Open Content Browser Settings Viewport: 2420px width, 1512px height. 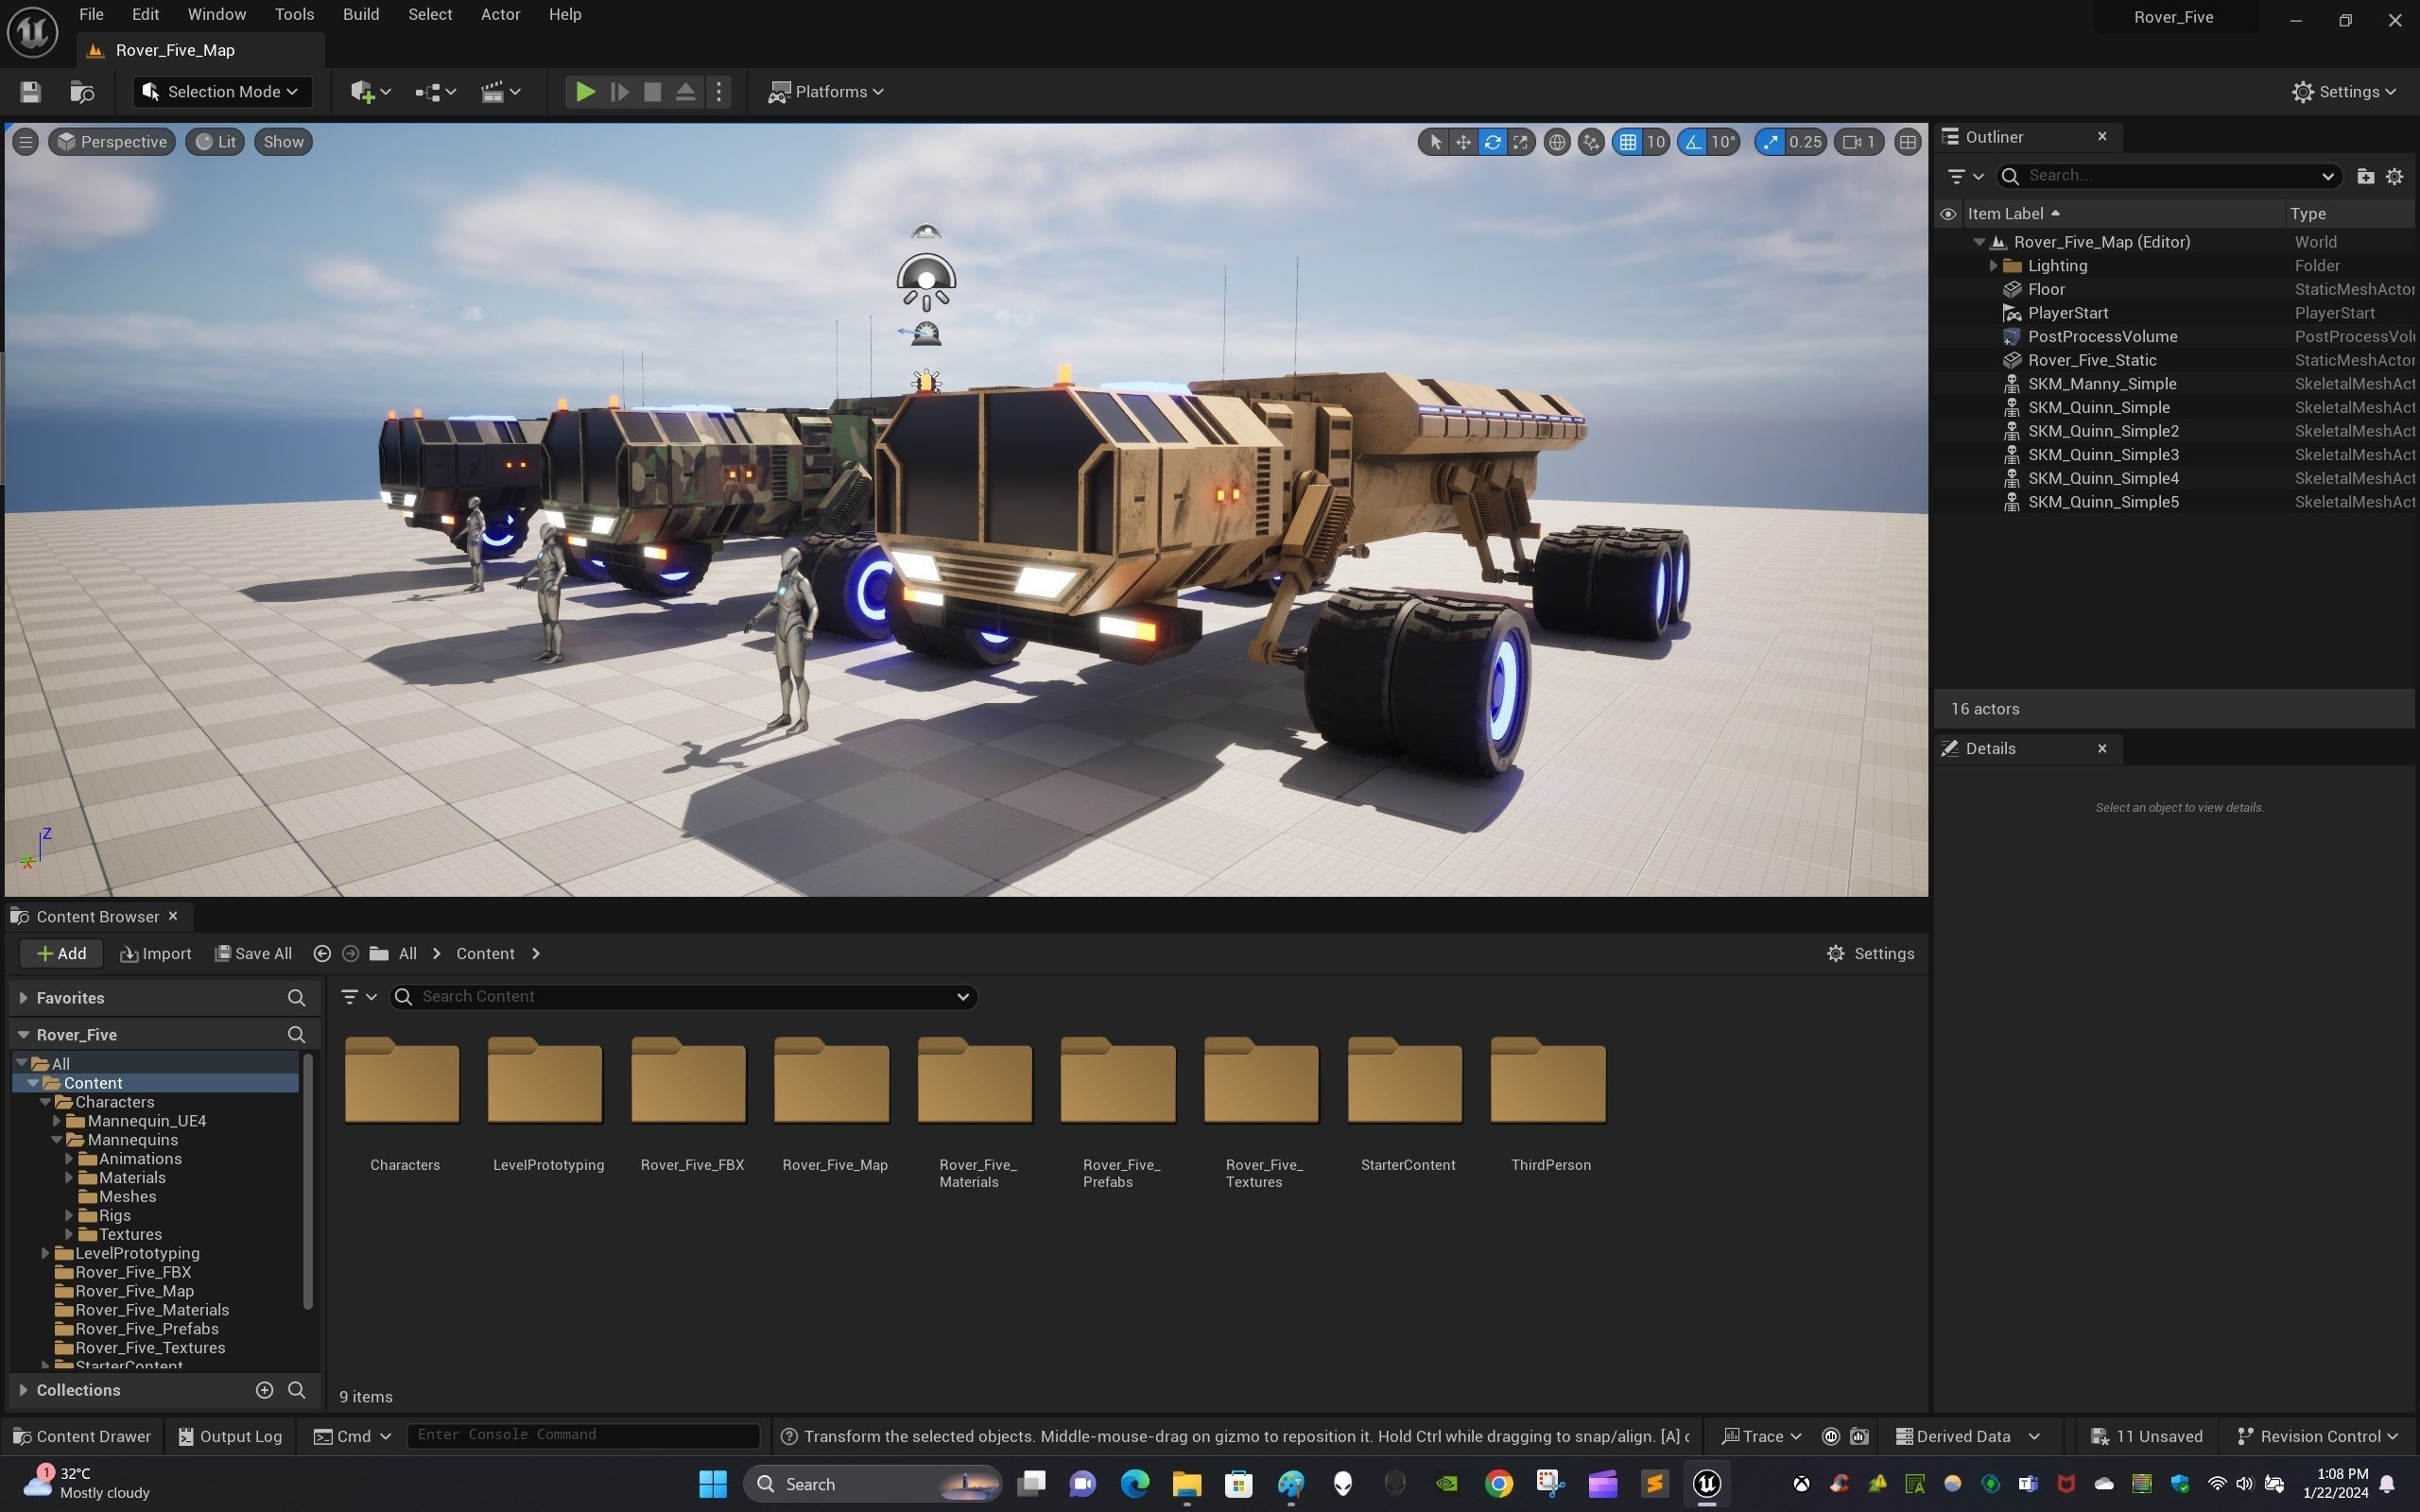click(x=1870, y=954)
